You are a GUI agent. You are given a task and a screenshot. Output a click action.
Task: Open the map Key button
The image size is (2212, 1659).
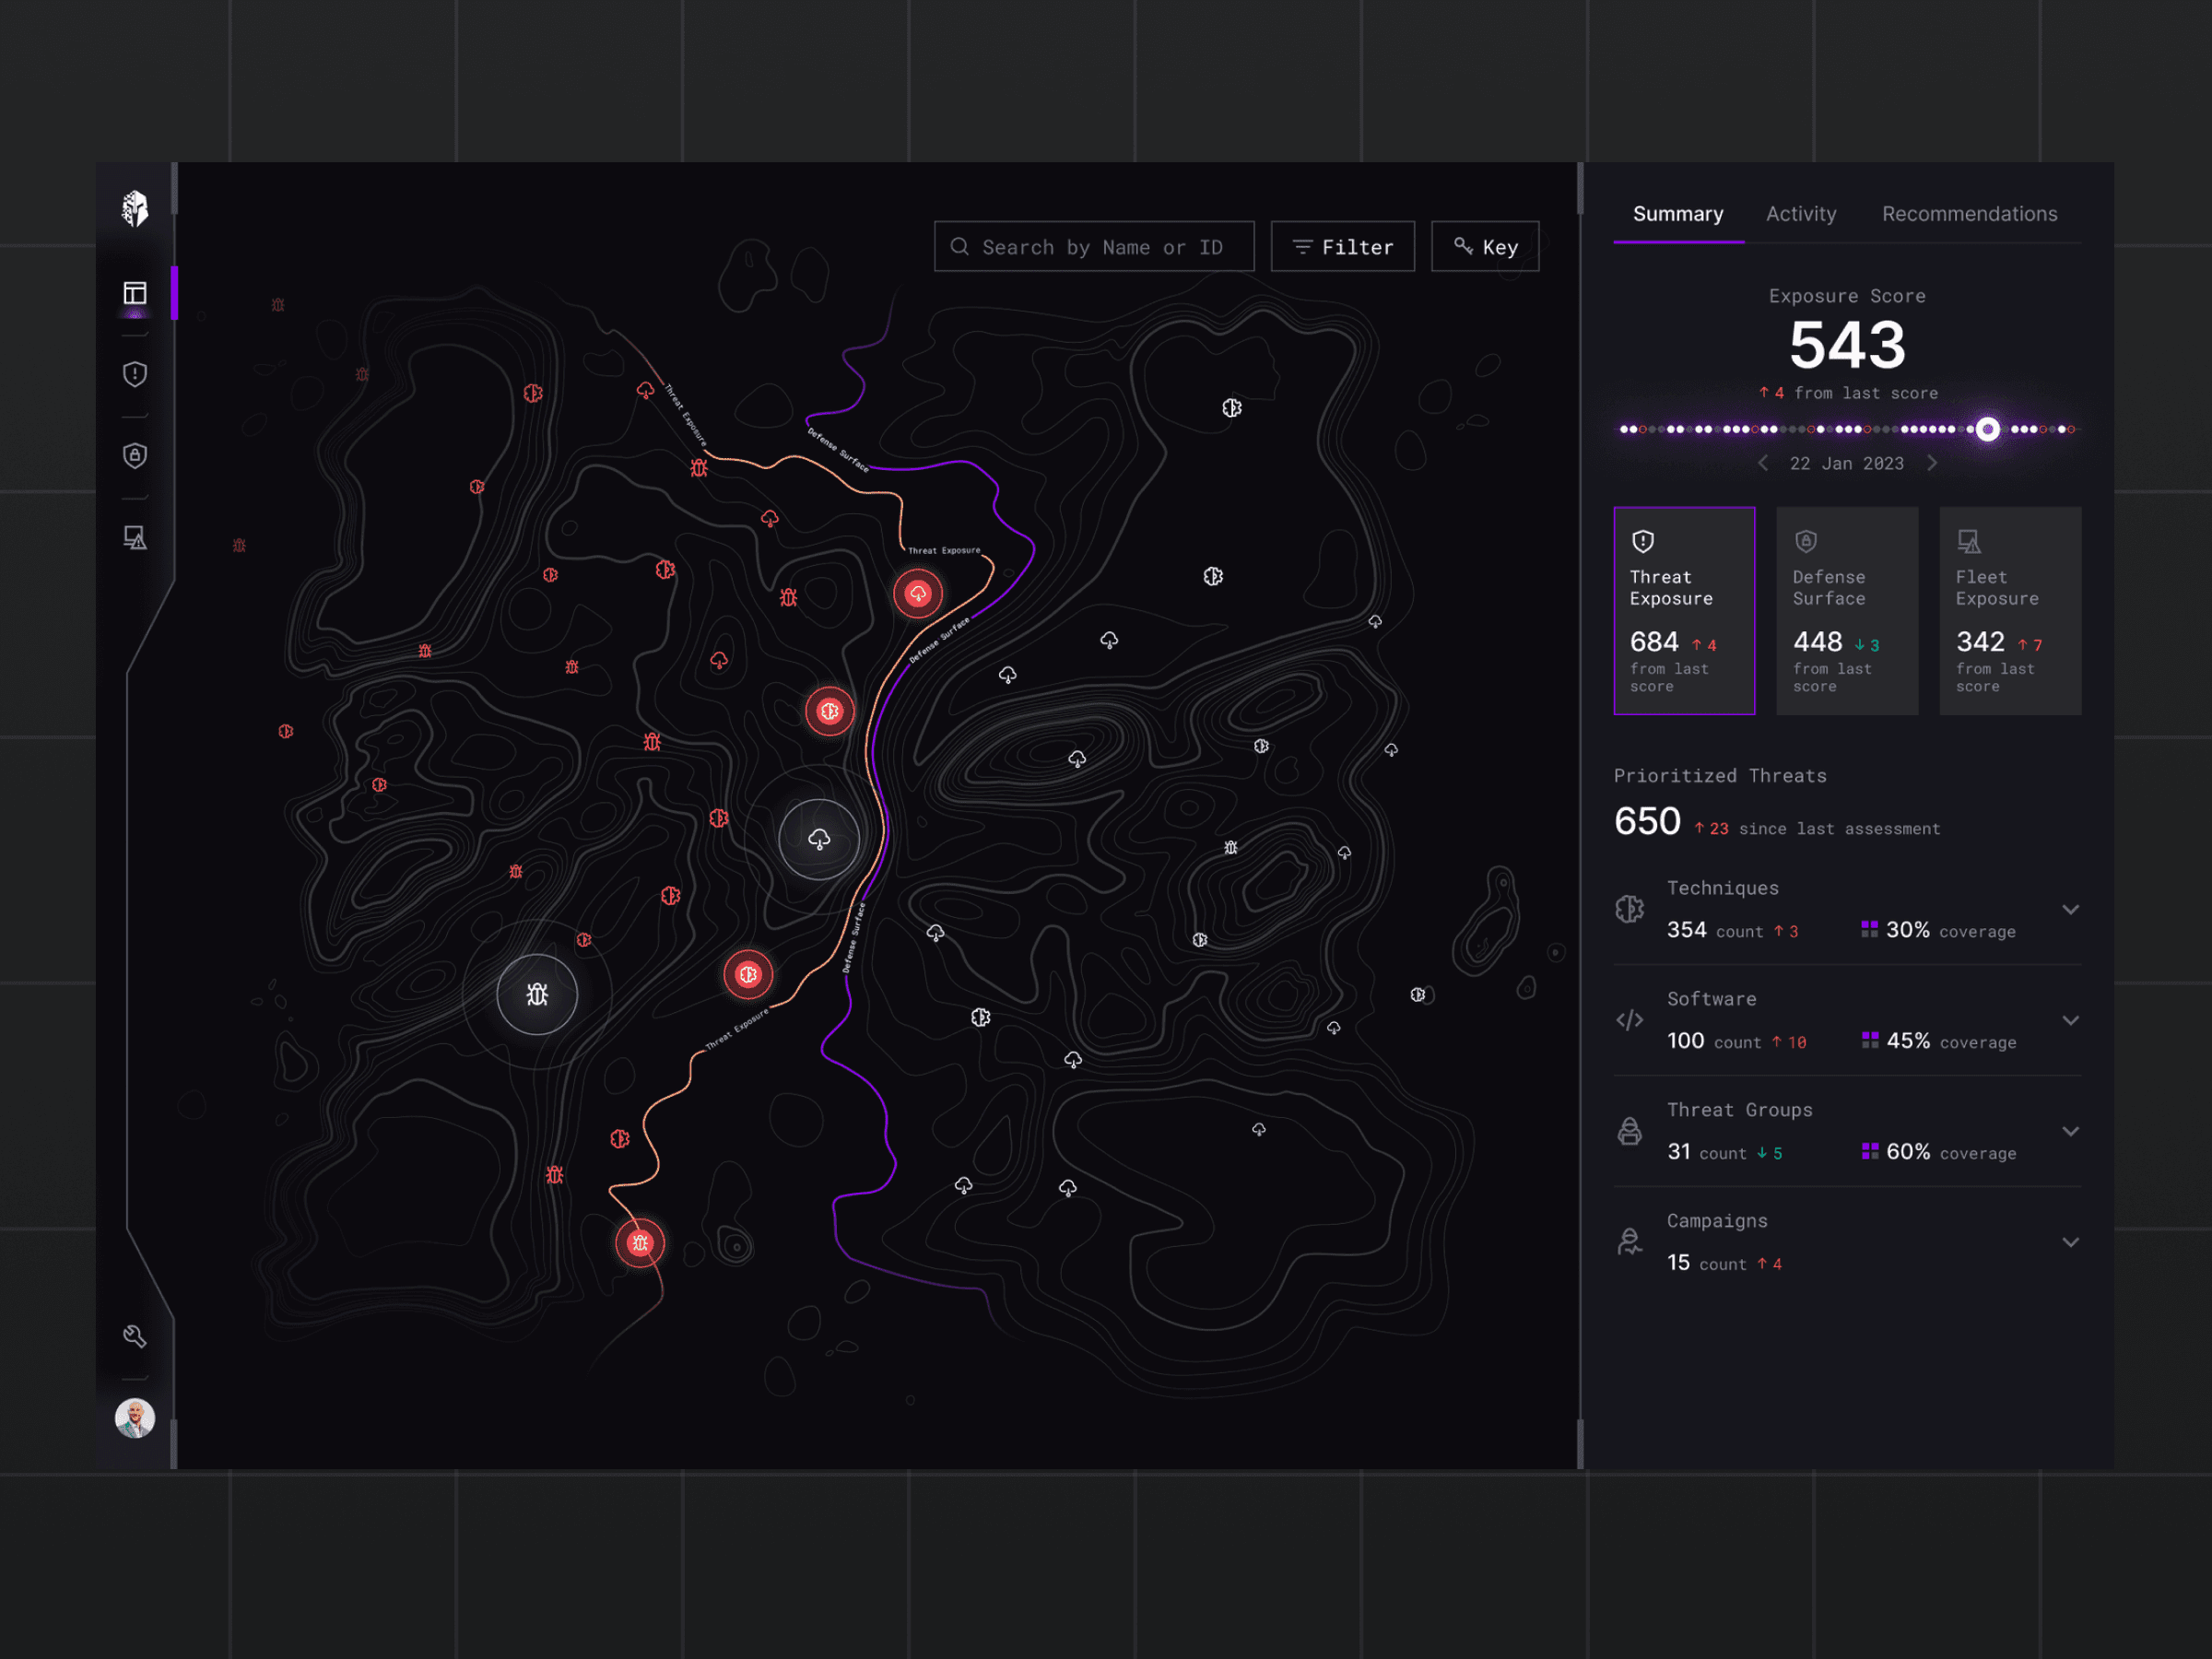pyautogui.click(x=1485, y=246)
